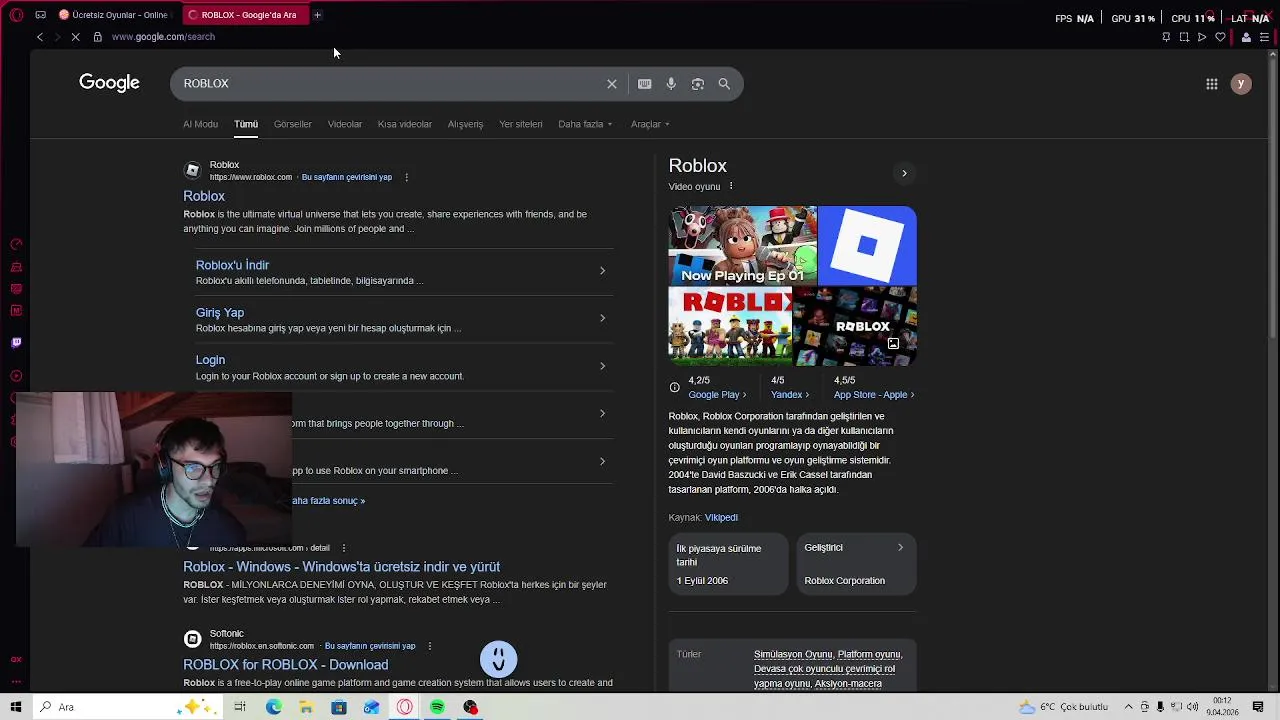1280x720 pixels.
Task: Open the browser profile icon
Action: pos(1246,37)
